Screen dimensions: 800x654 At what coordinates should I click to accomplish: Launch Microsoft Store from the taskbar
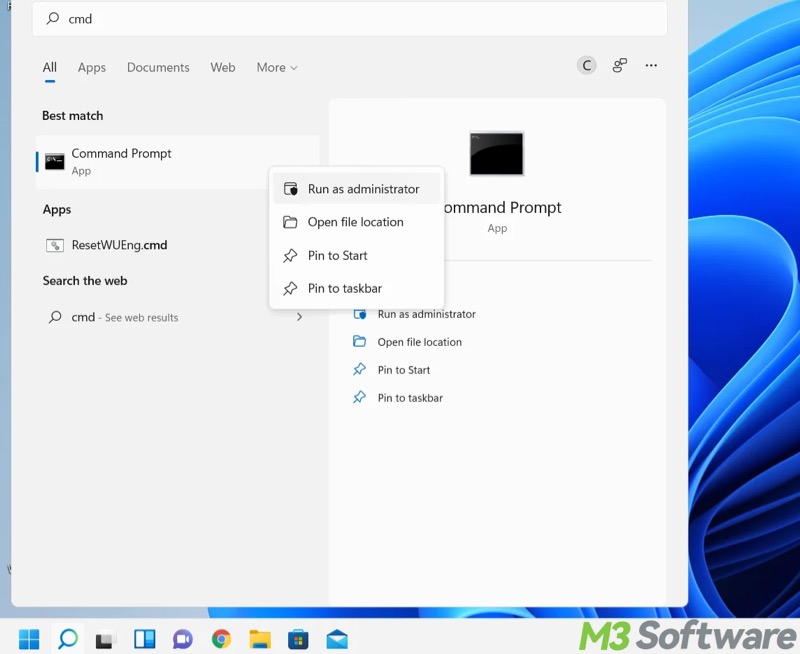point(298,639)
